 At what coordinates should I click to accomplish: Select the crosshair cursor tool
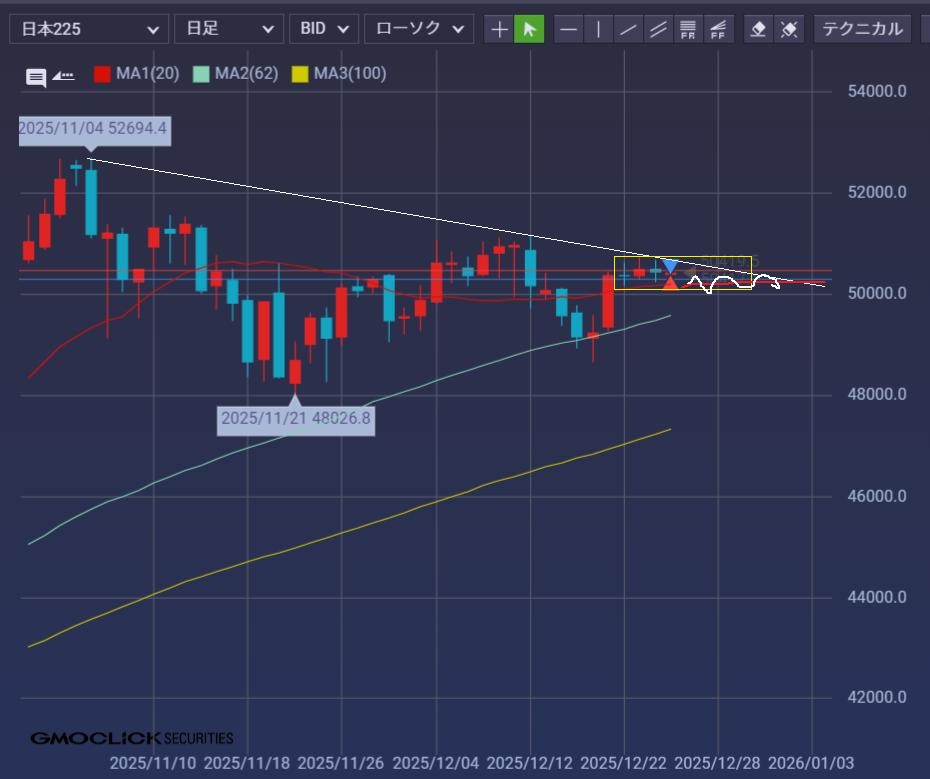499,29
